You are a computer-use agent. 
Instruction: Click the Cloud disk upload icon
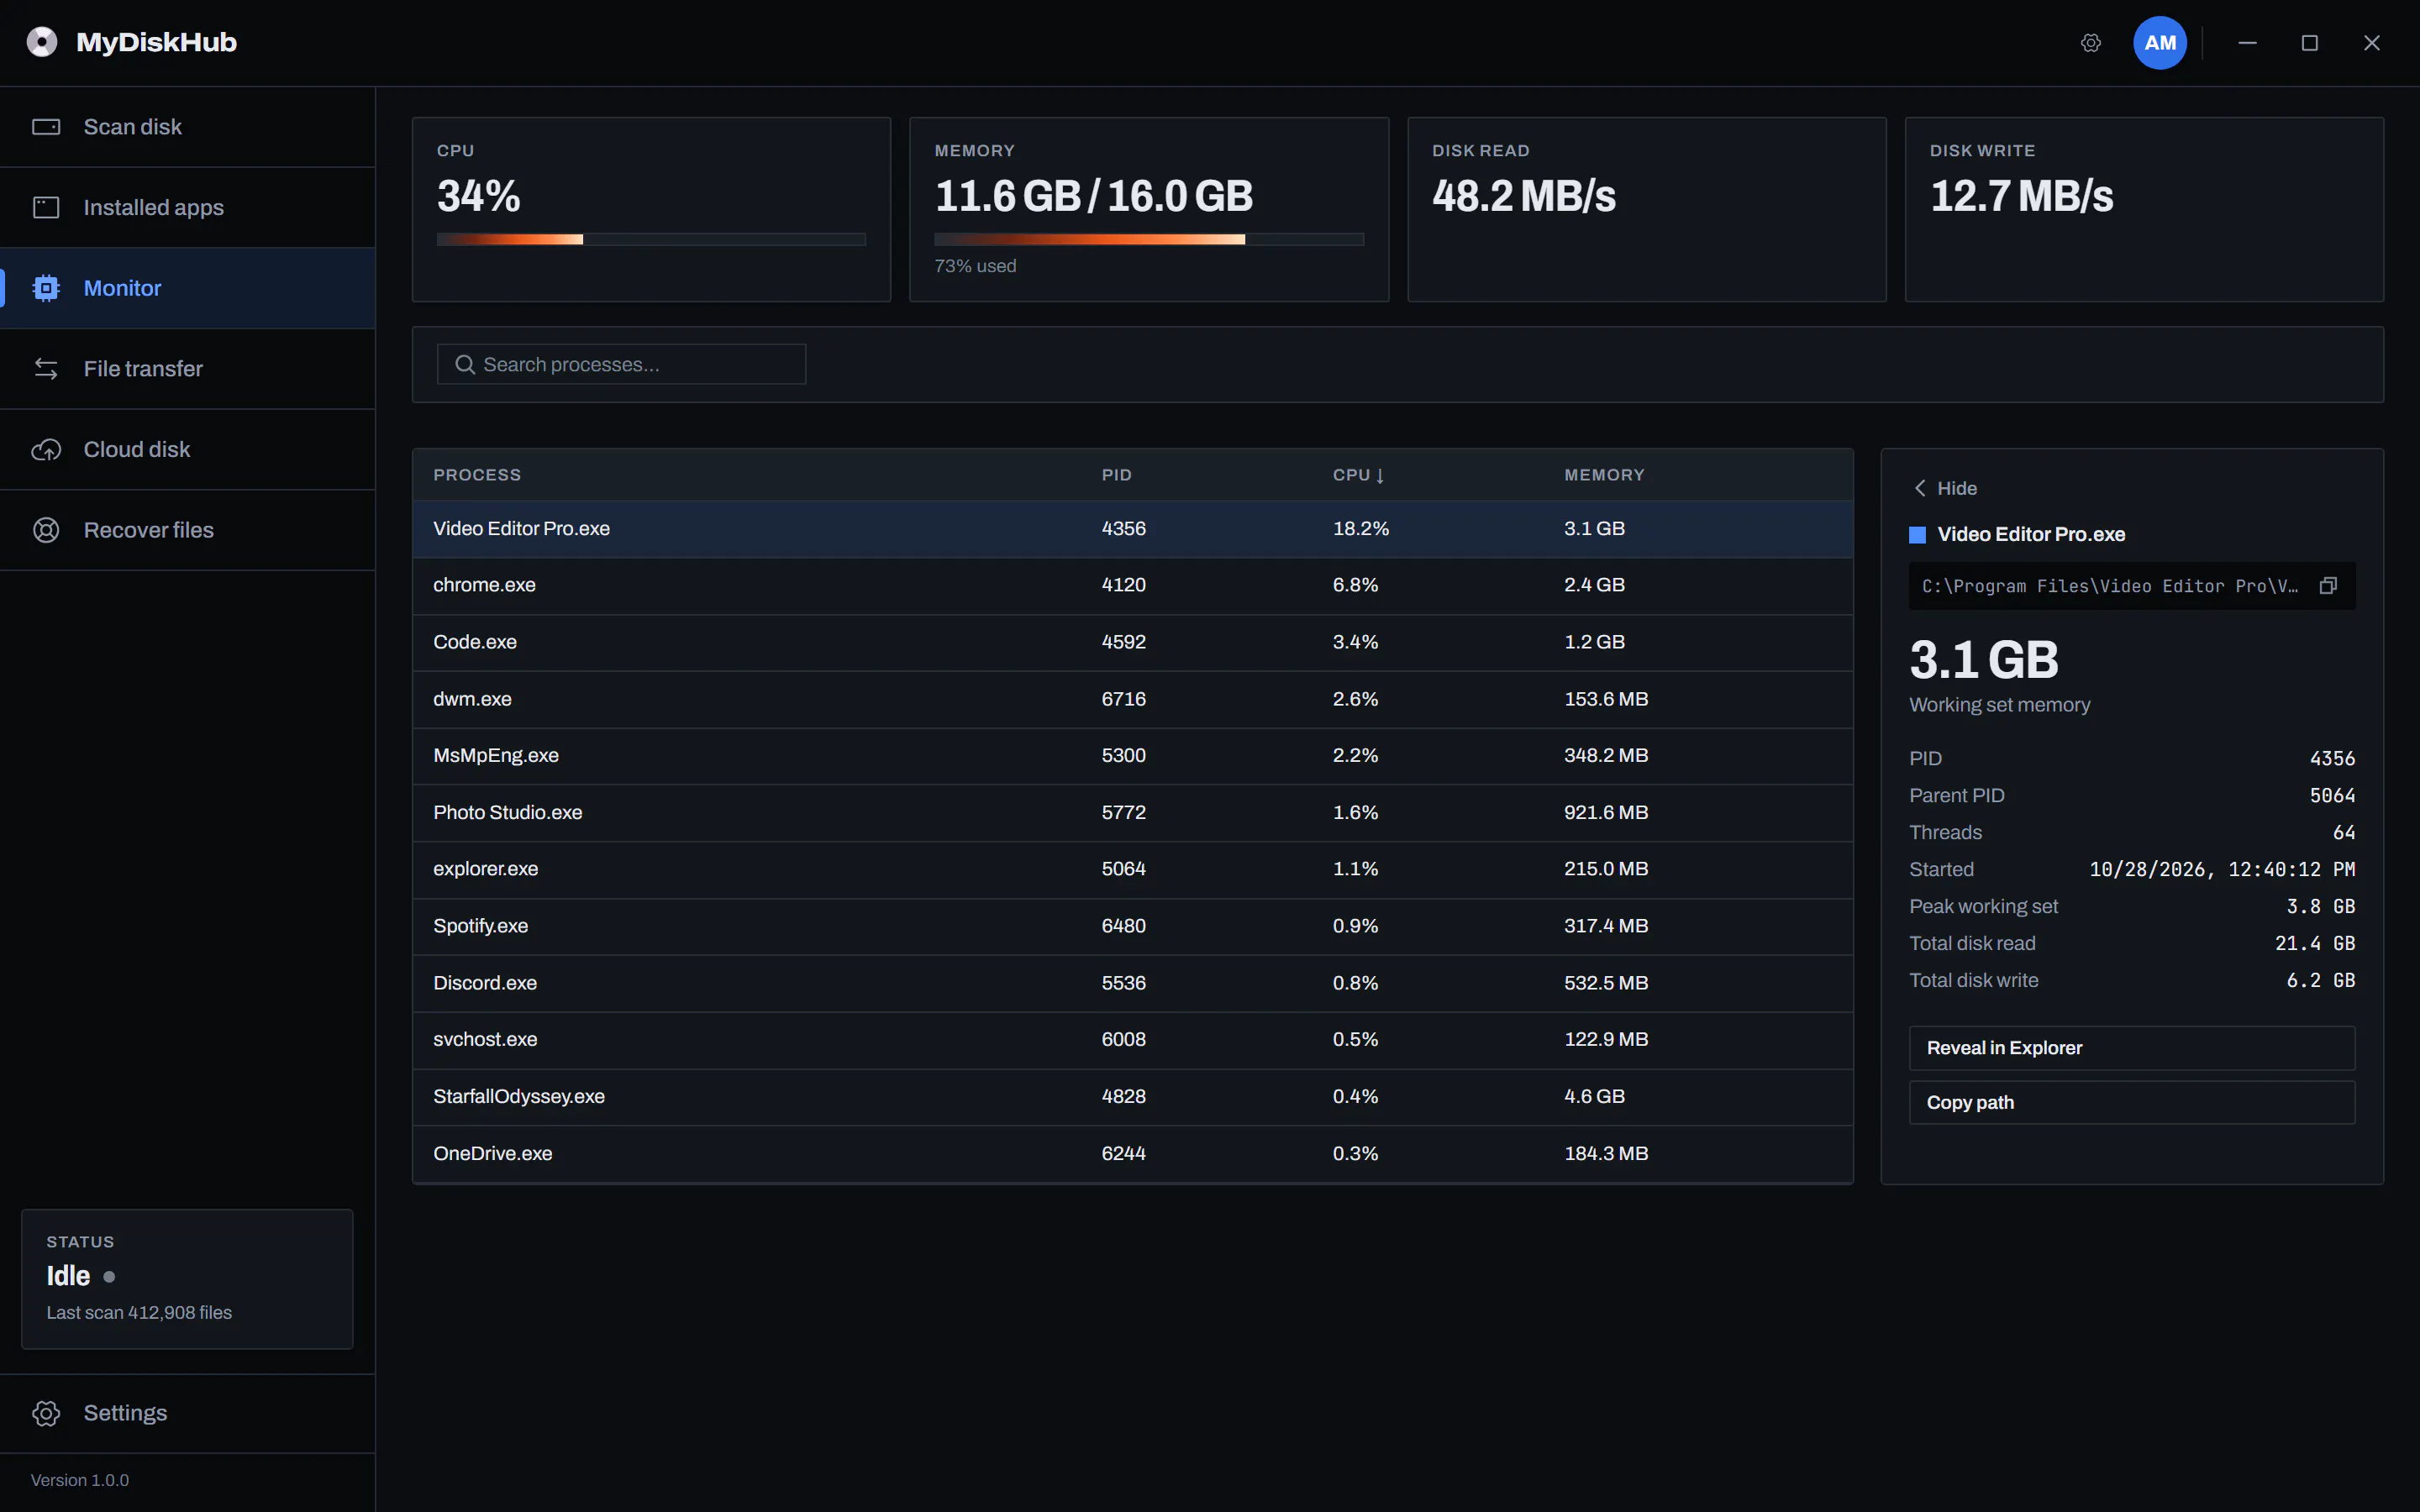pos(46,450)
